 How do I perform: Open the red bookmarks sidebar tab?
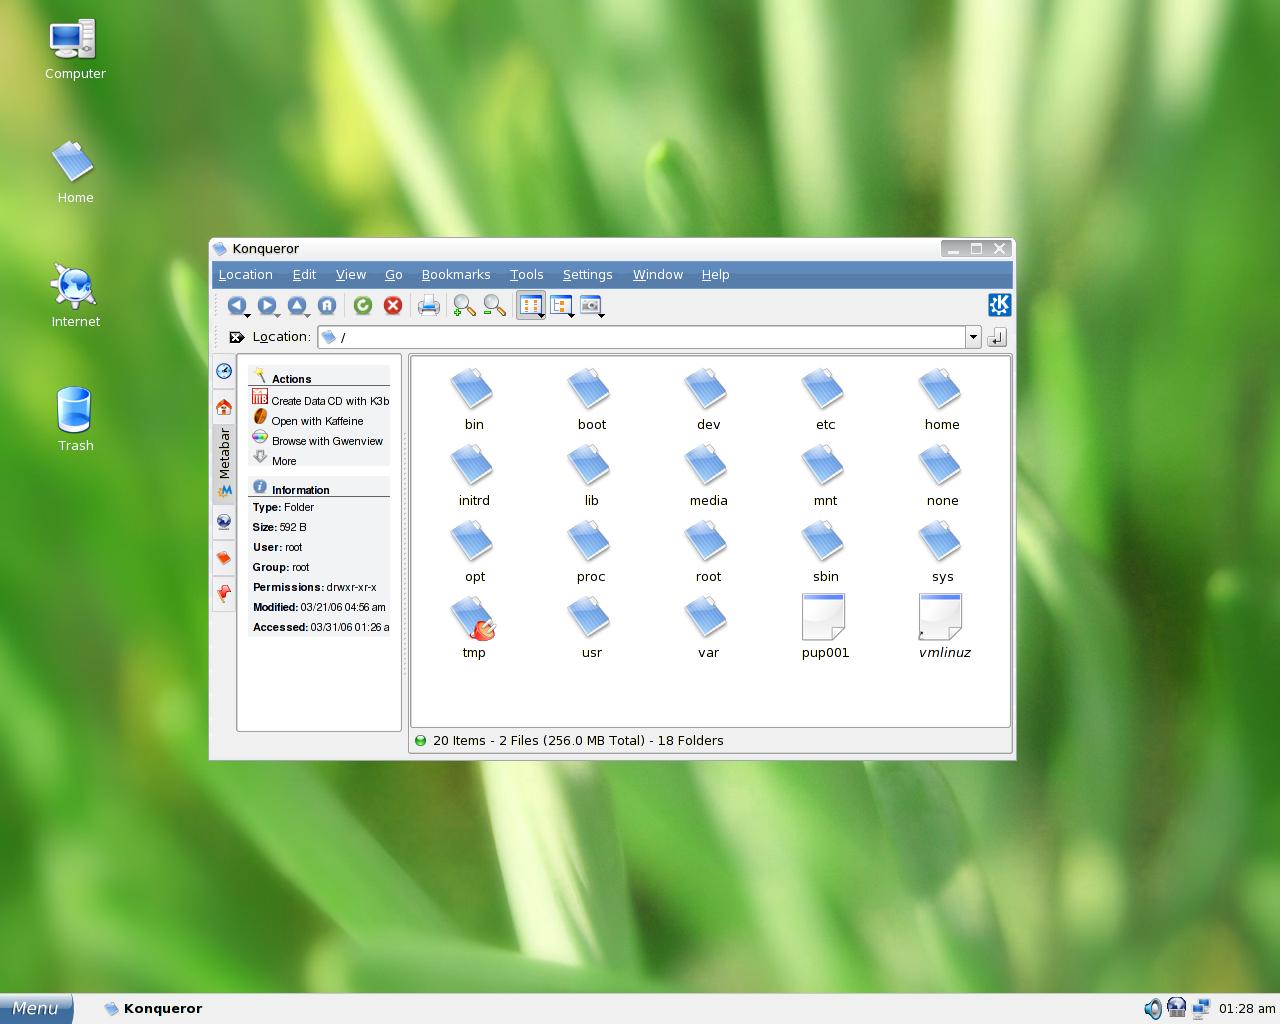pyautogui.click(x=224, y=558)
